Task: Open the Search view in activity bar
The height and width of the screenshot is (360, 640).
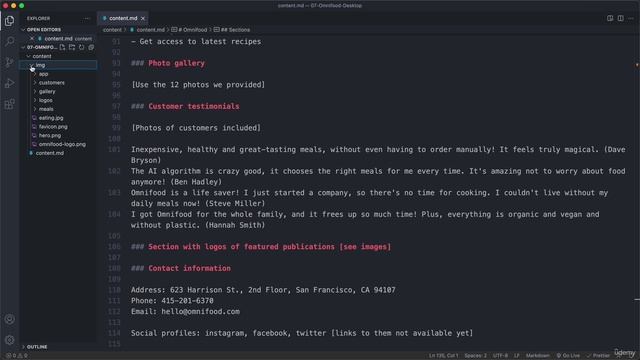Action: pos(9,42)
